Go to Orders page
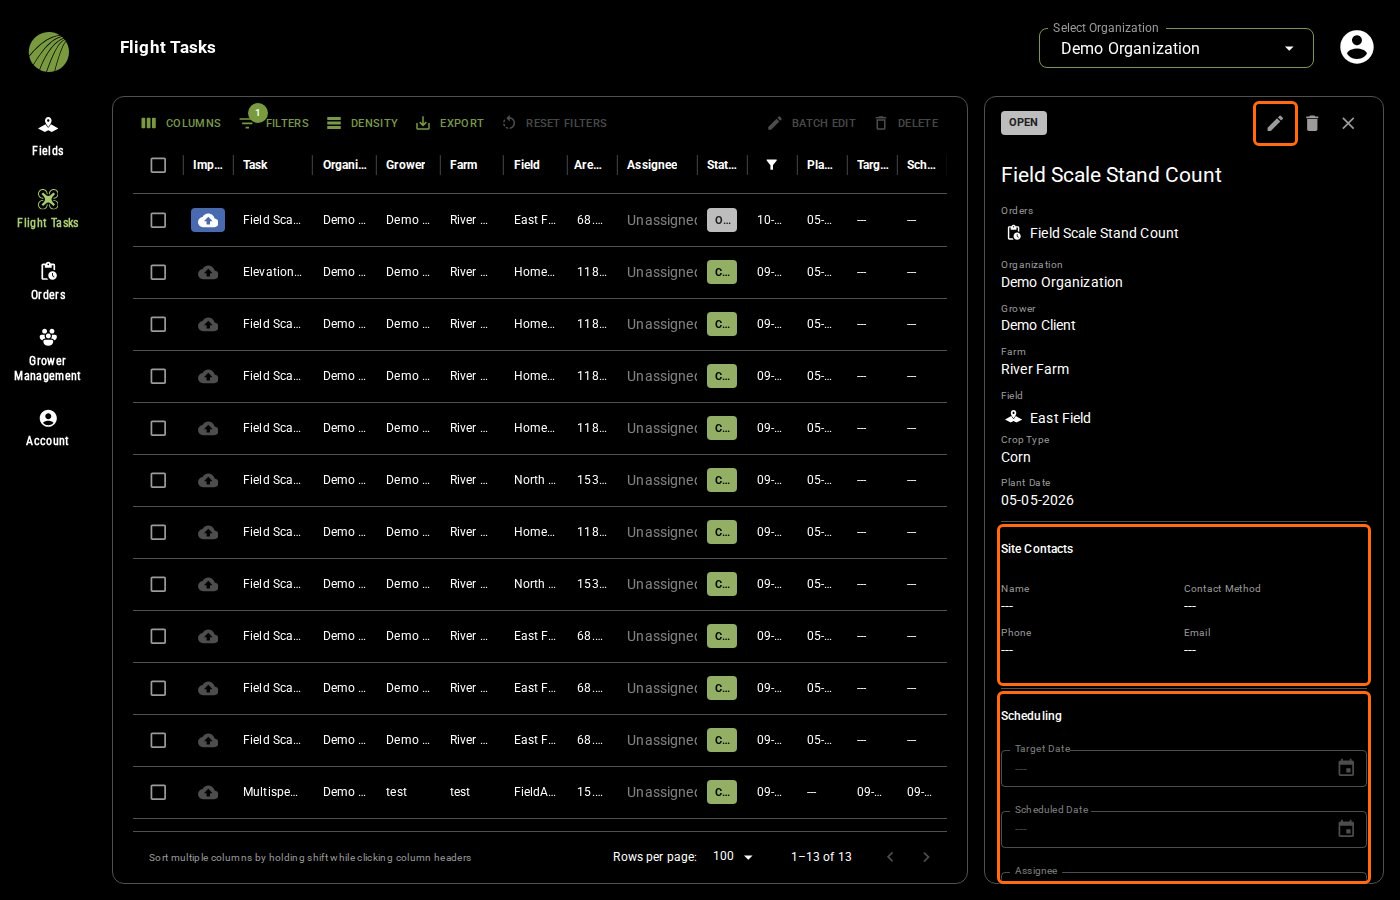The width and height of the screenshot is (1400, 900). (x=47, y=281)
